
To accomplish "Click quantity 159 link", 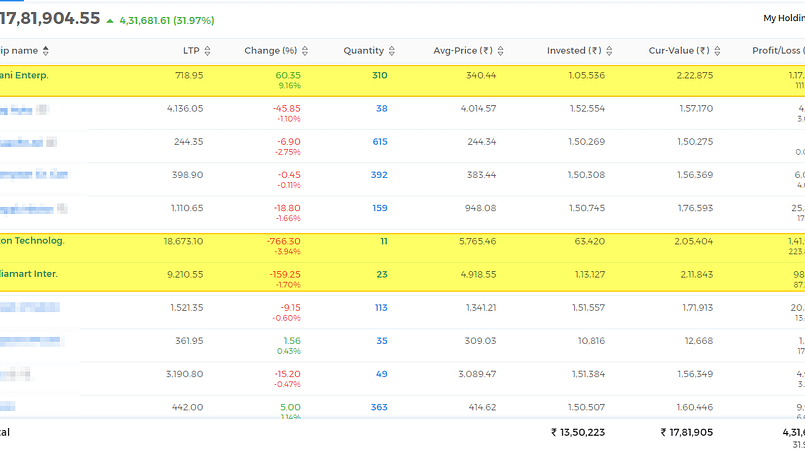I will tap(380, 209).
